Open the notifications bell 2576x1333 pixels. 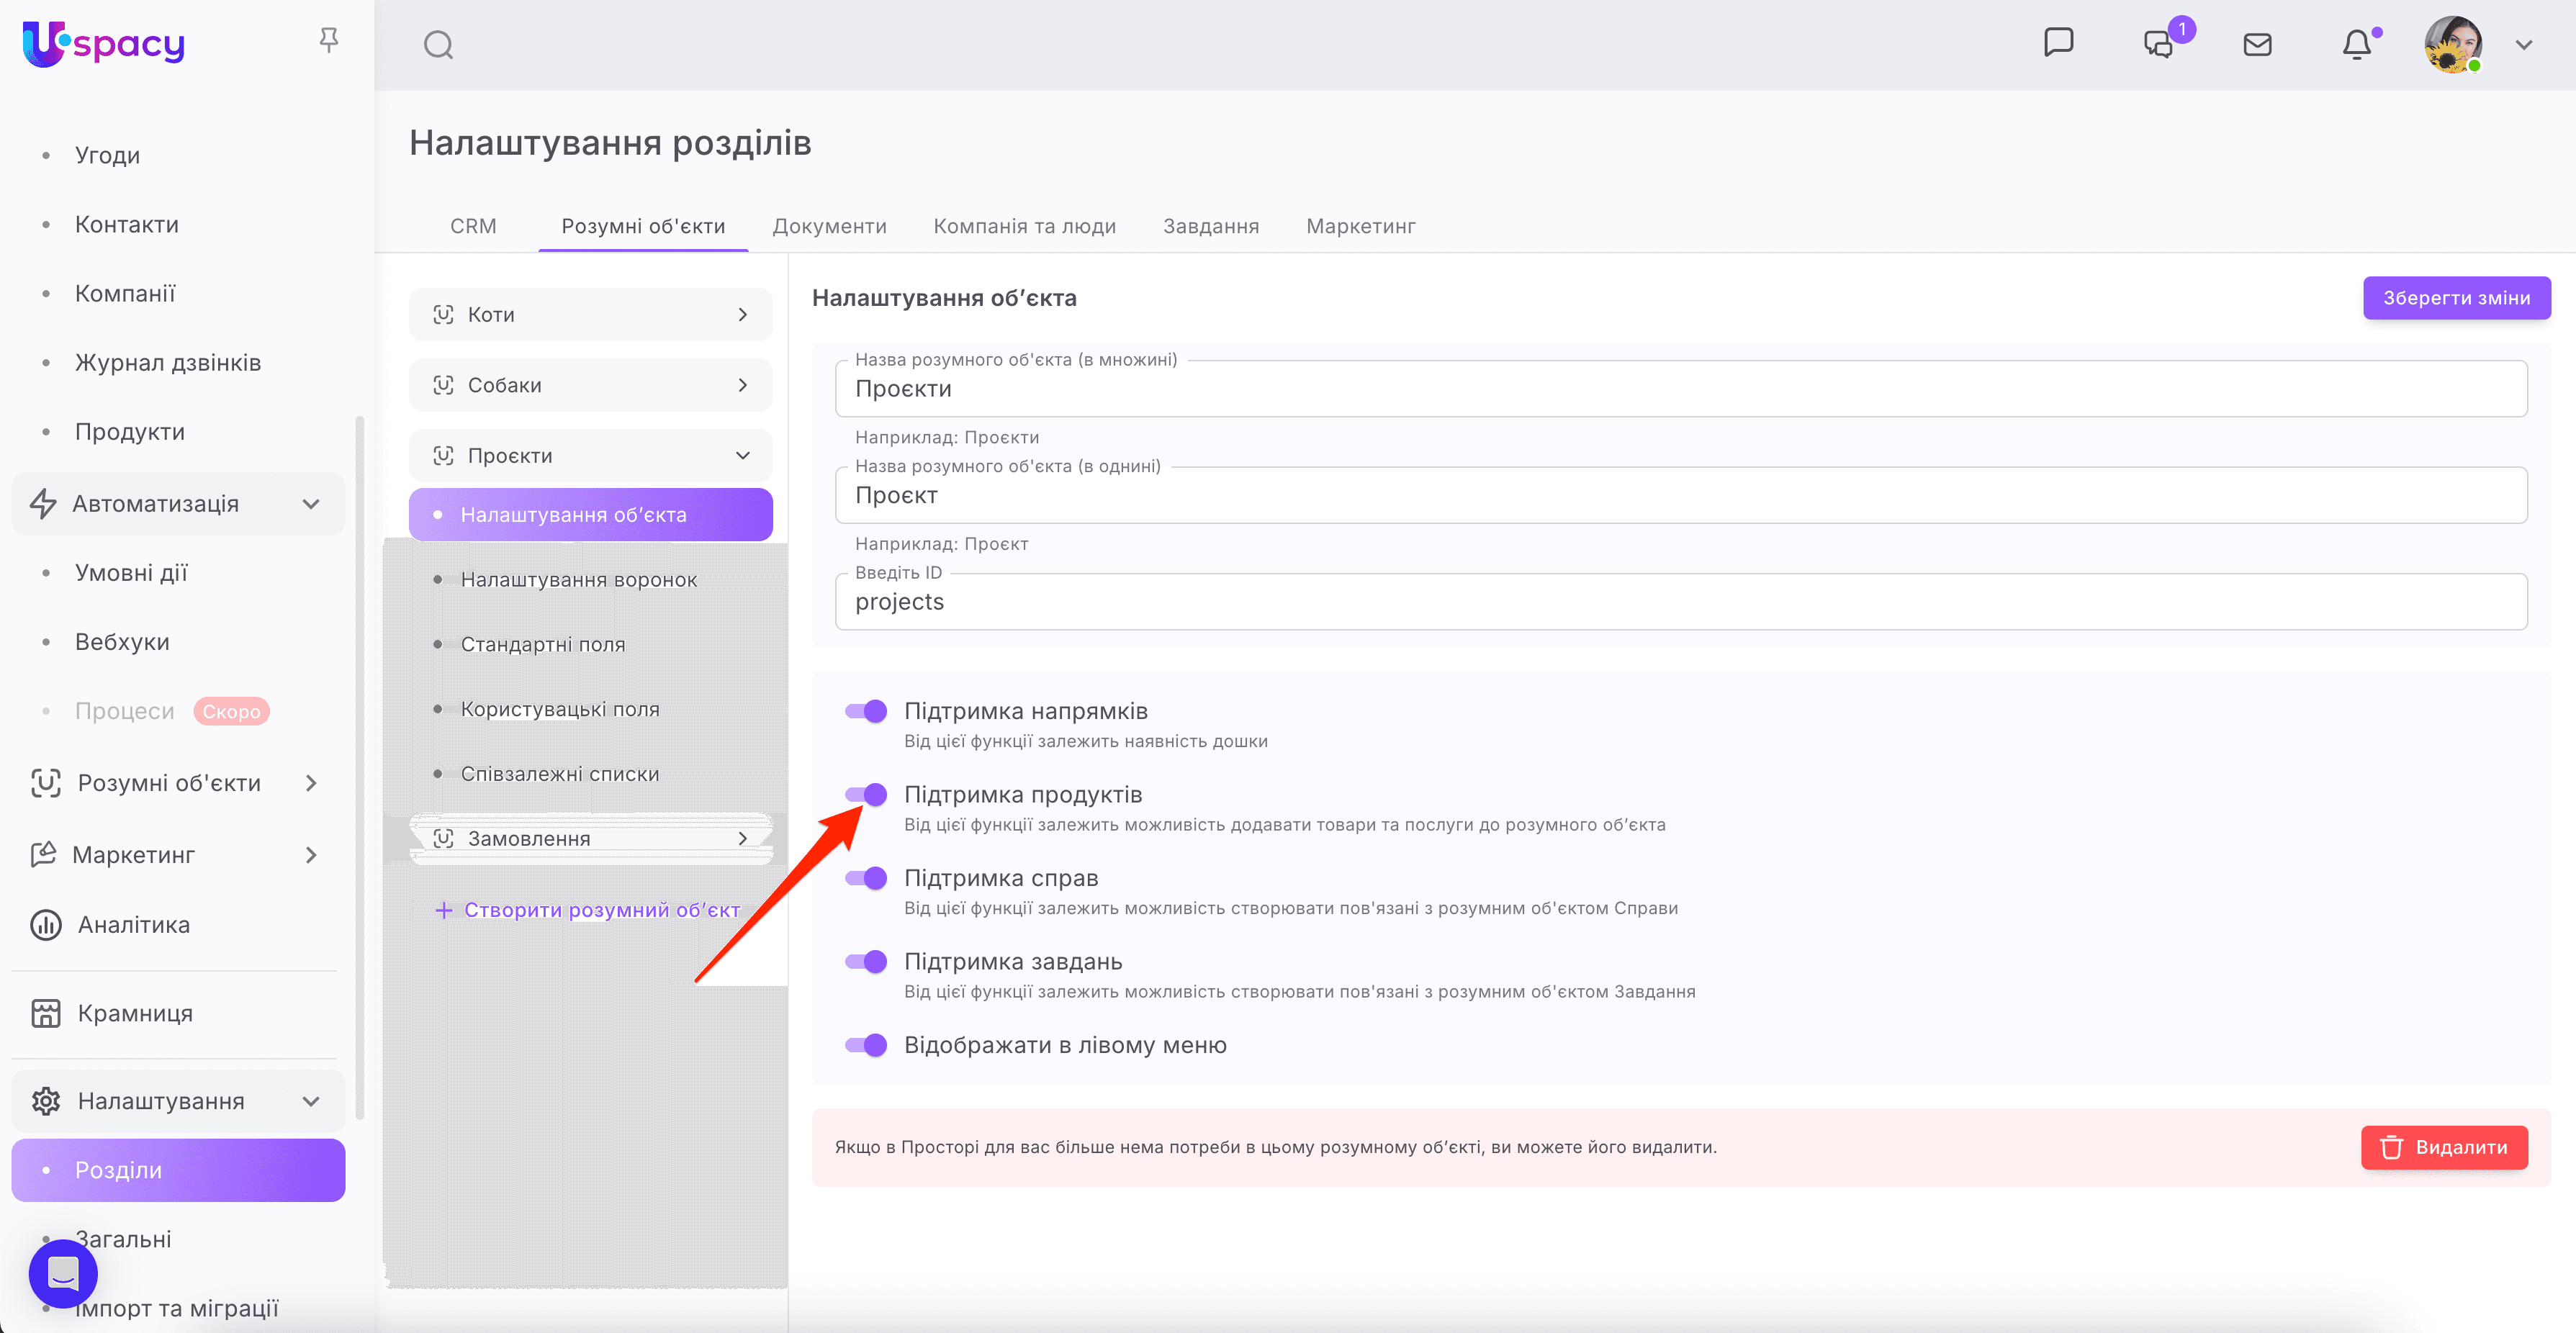2357,45
